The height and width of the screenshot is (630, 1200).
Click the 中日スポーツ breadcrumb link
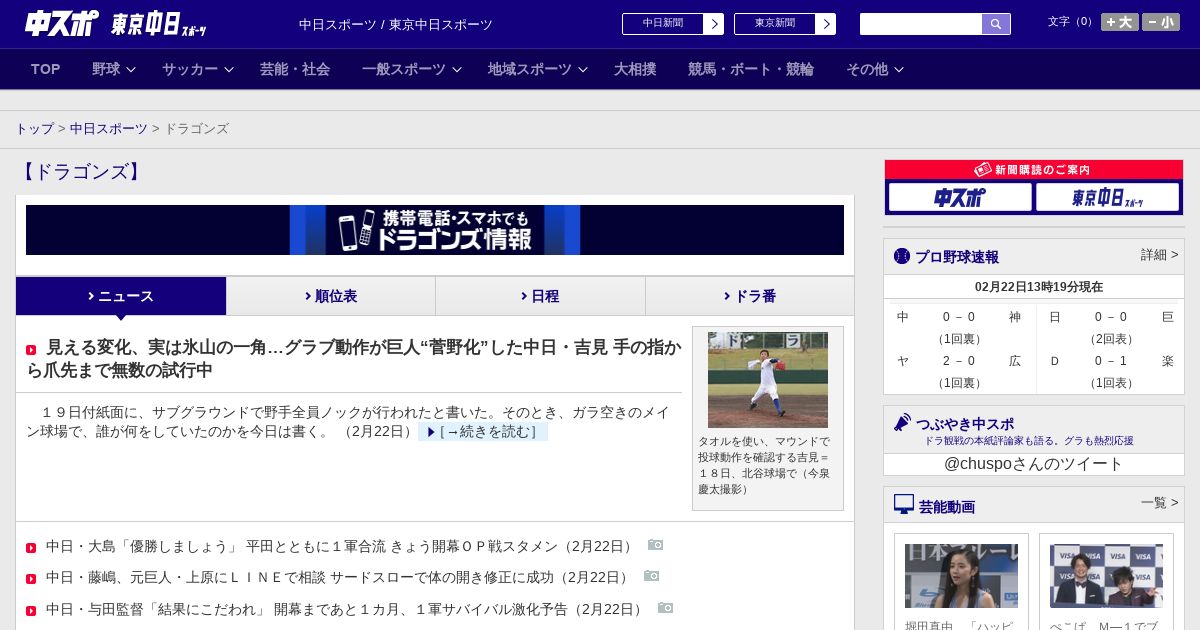coord(109,129)
